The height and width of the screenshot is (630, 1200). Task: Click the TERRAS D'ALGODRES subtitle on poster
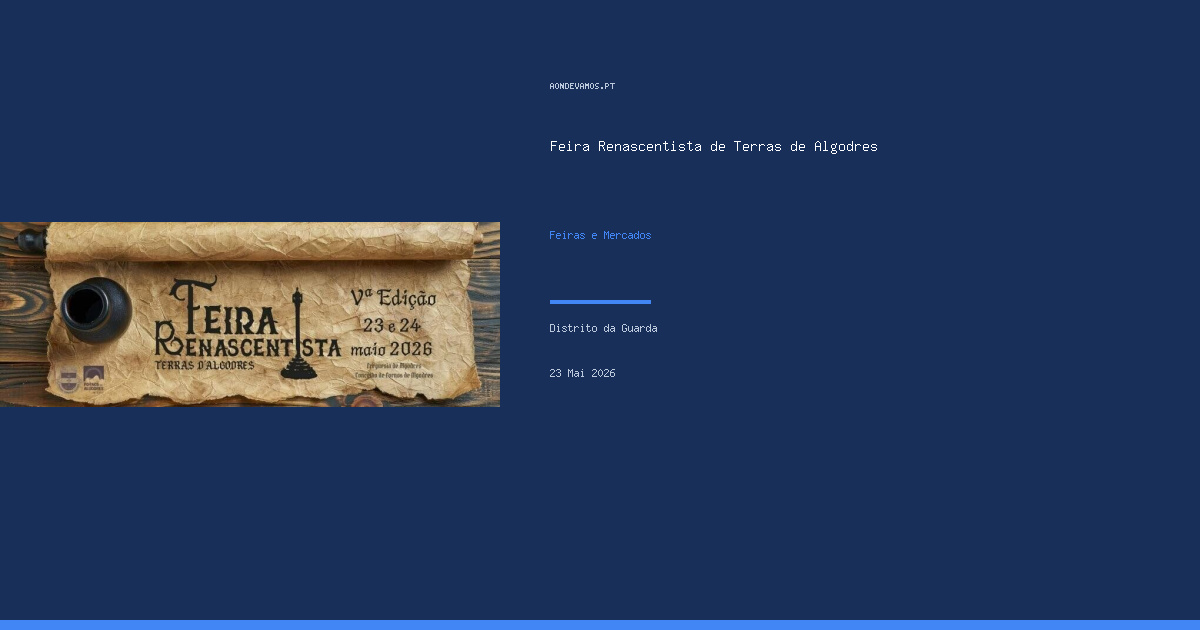(x=204, y=365)
